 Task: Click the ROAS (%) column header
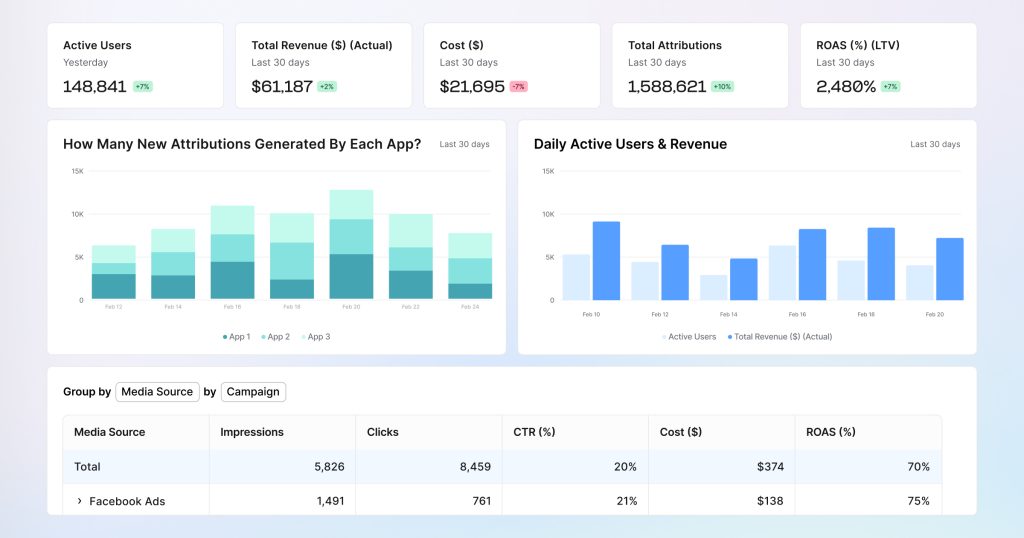click(x=831, y=432)
